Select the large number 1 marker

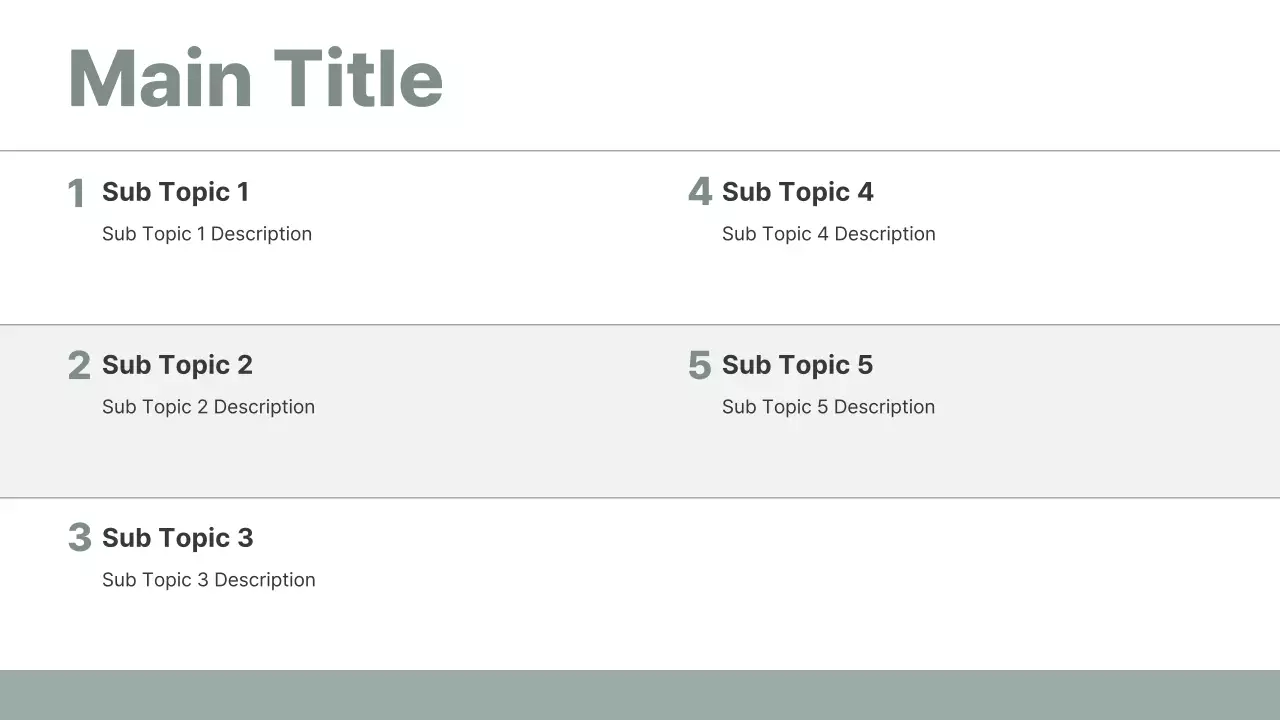76,193
